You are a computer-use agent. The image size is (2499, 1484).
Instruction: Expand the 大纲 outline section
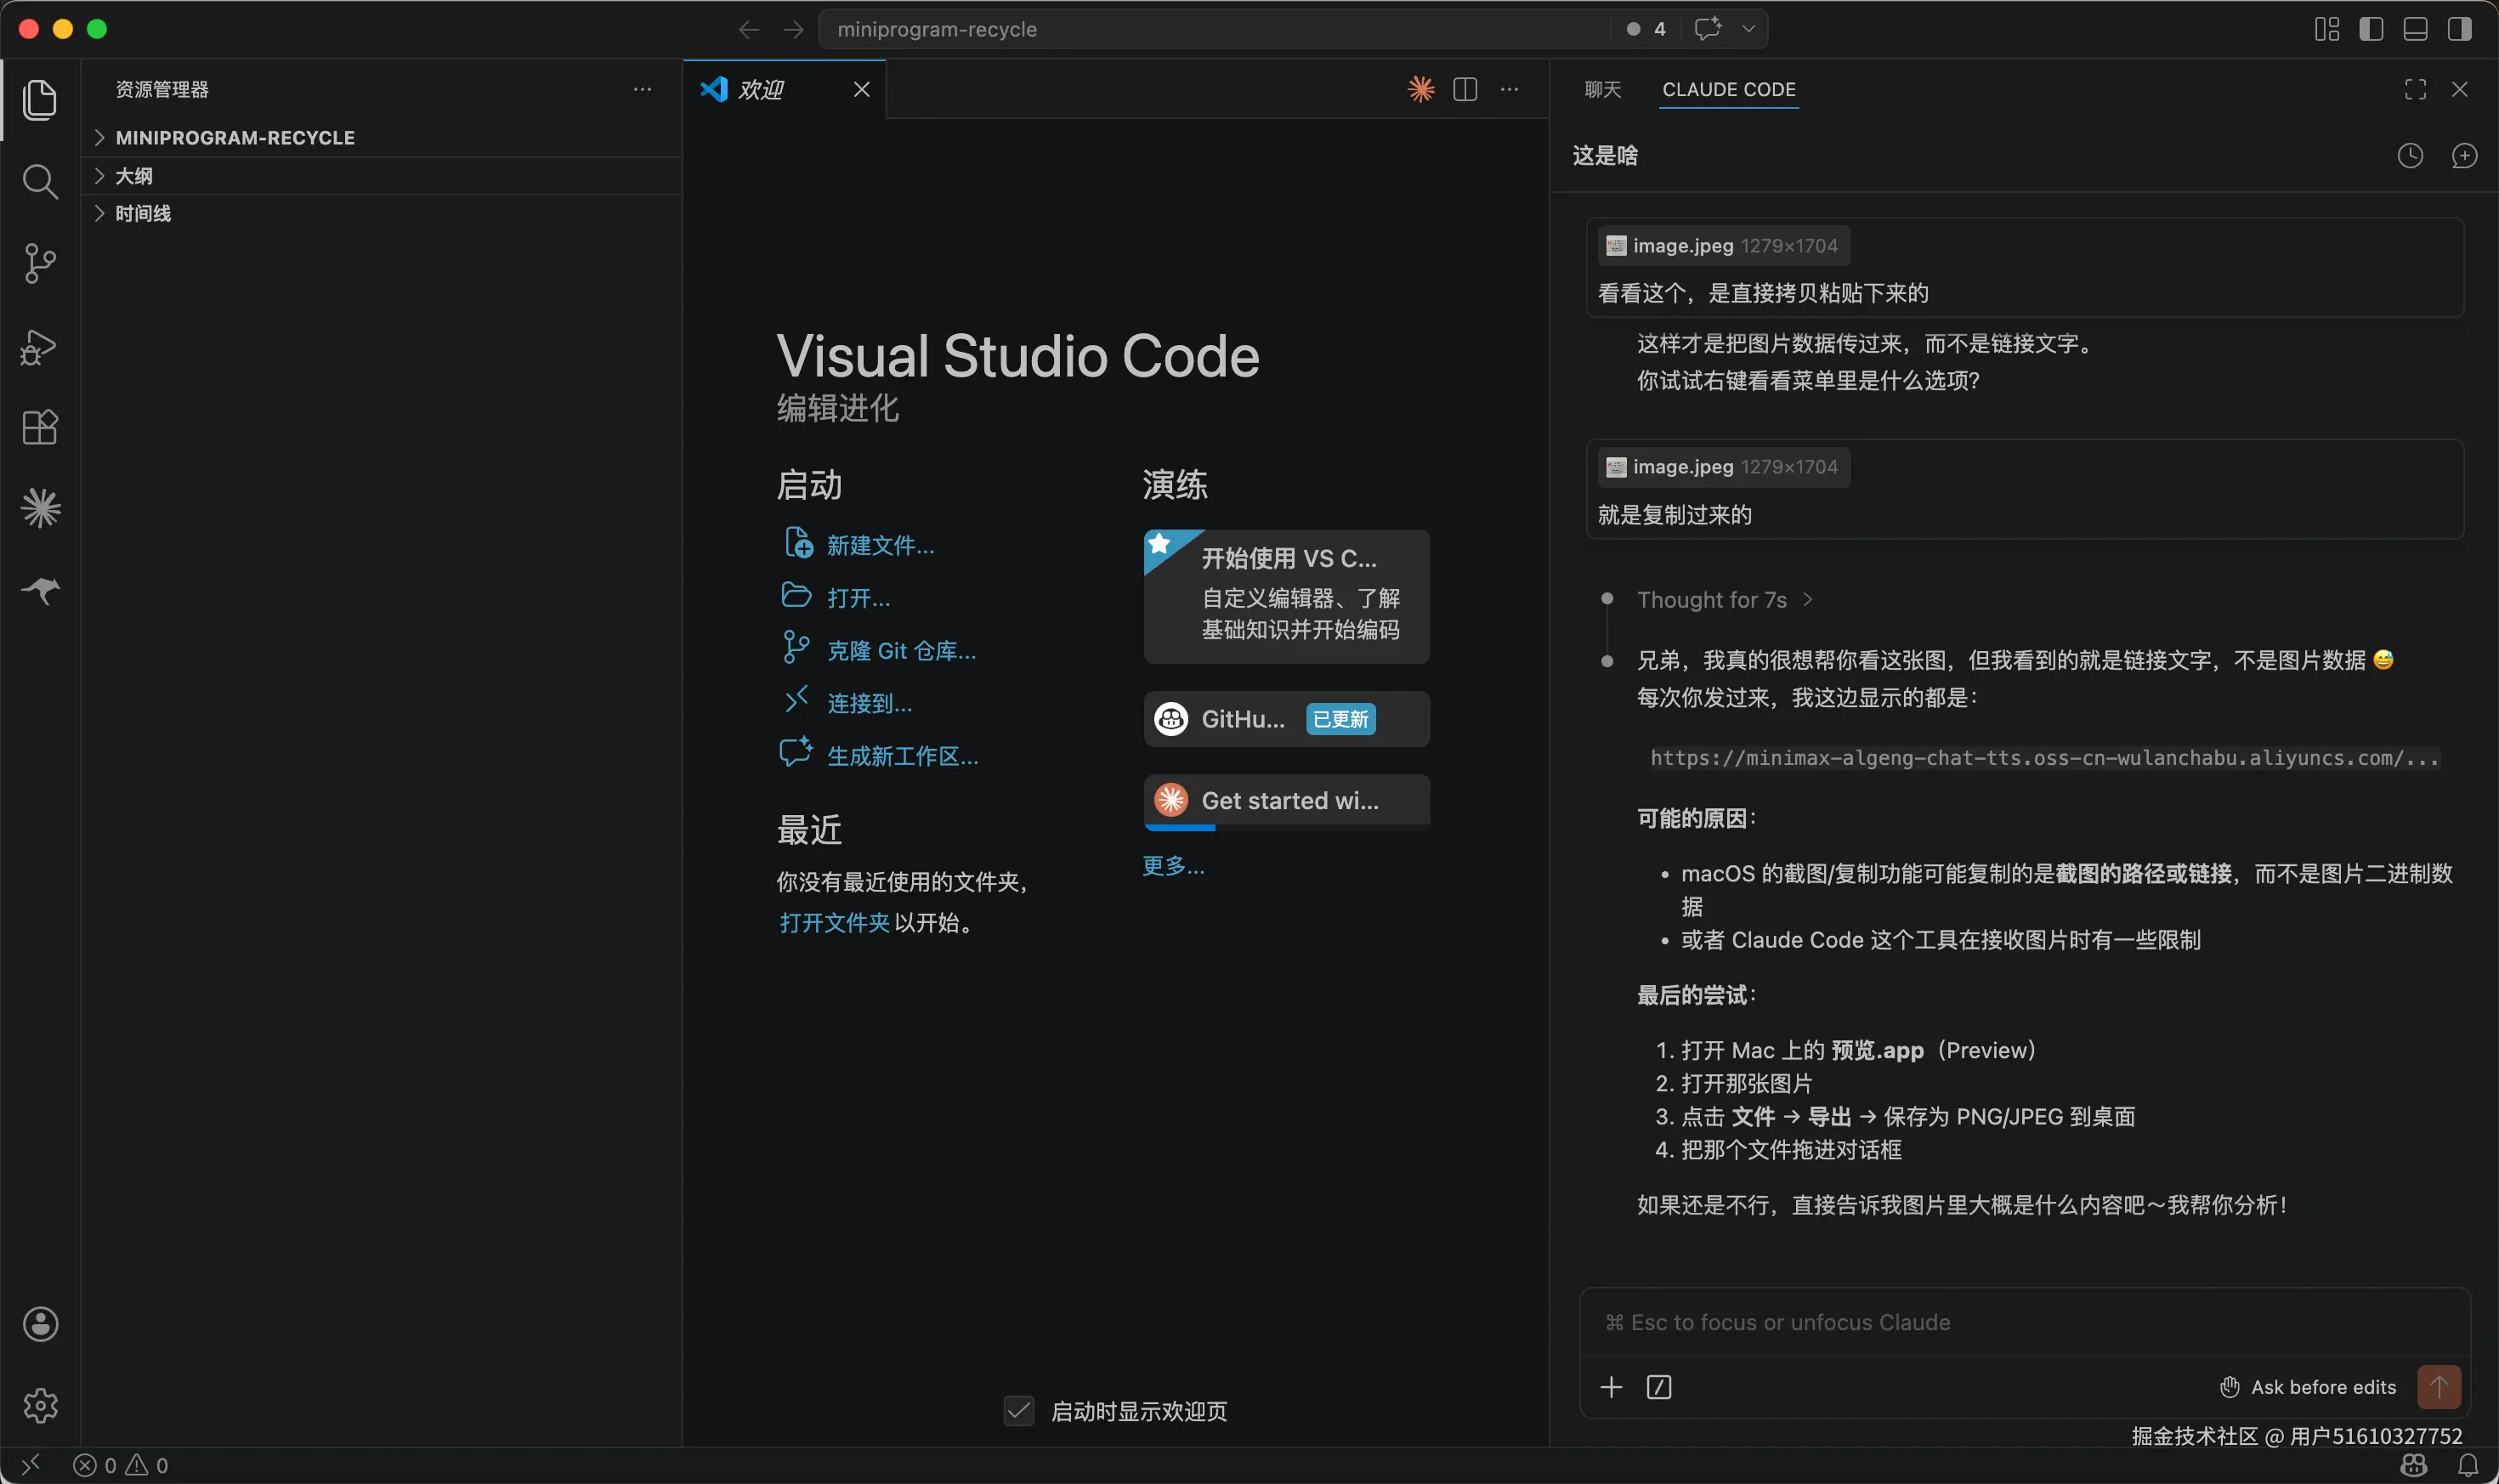coord(382,176)
